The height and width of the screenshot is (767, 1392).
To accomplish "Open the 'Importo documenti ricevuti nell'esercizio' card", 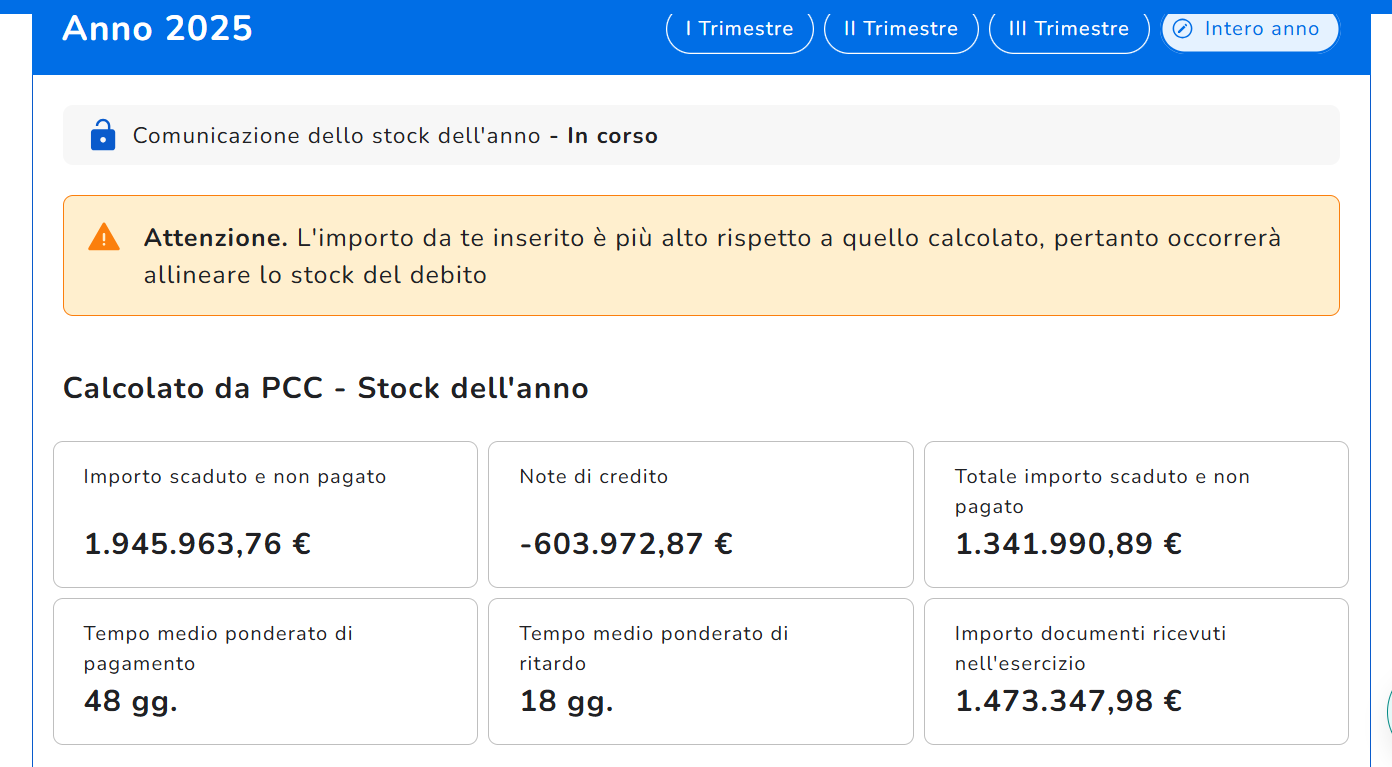I will (x=1135, y=671).
